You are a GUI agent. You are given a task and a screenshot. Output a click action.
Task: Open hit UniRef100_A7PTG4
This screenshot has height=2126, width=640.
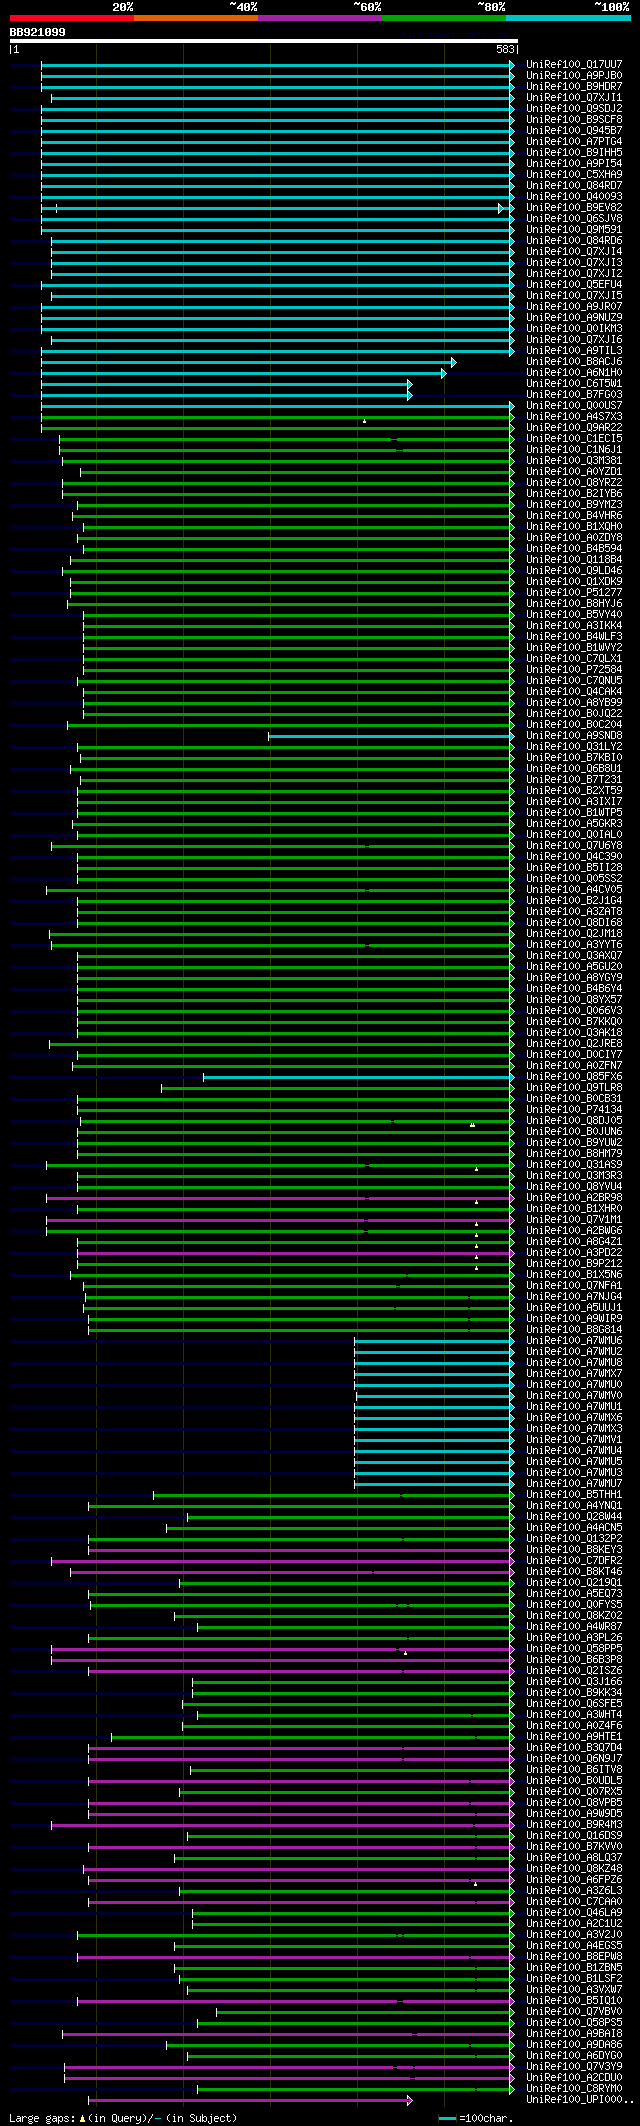tap(574, 141)
